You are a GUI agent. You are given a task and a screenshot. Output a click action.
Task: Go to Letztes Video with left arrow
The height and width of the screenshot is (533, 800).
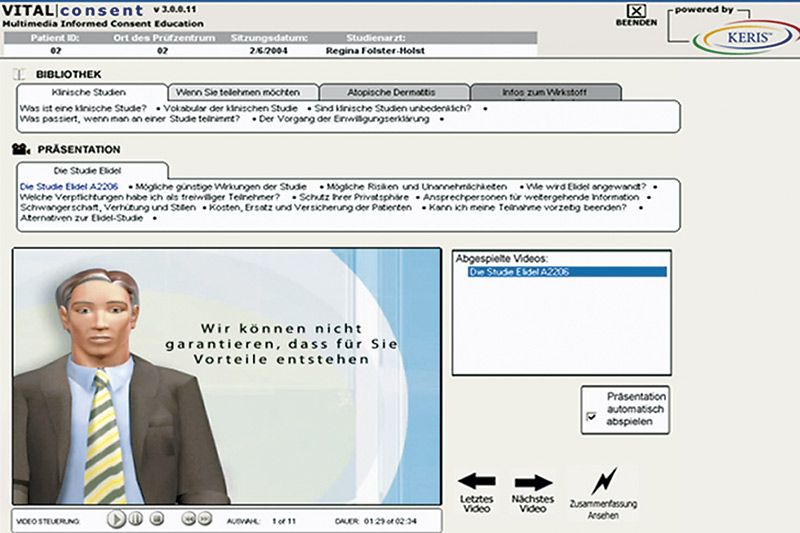[477, 481]
